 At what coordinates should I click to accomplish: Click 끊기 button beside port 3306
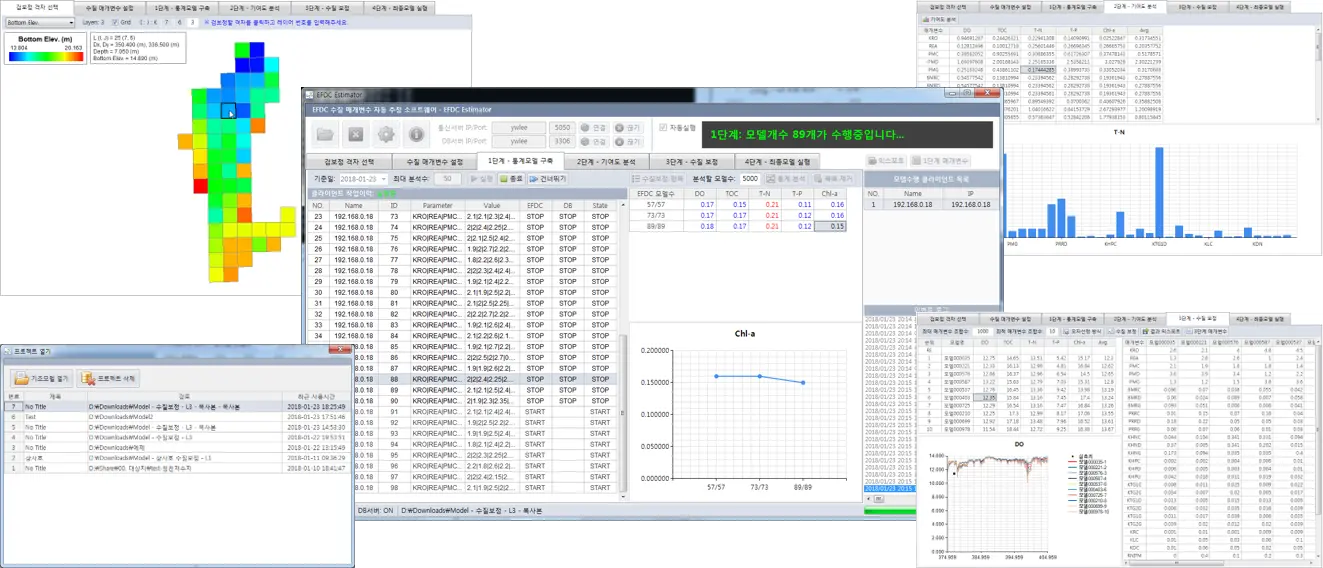click(x=628, y=142)
